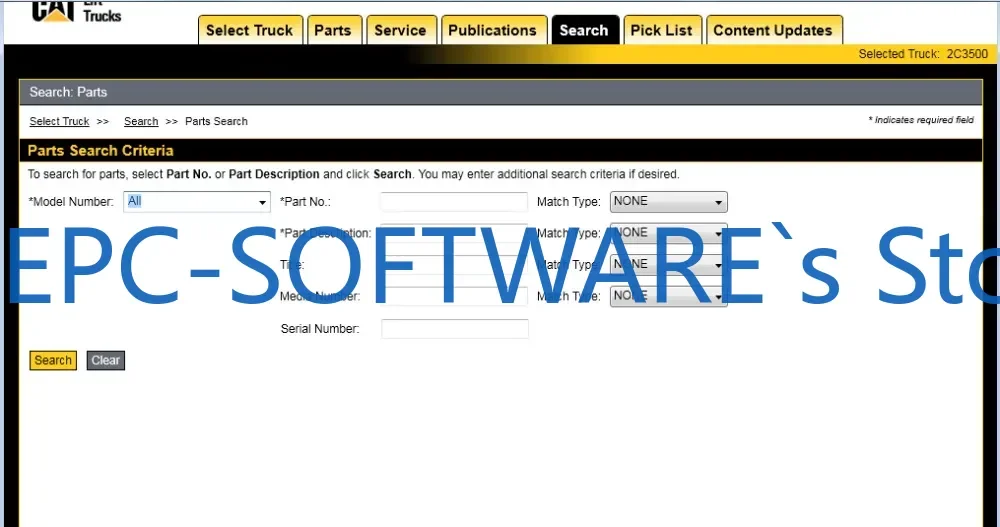The image size is (1000, 527).
Task: Click the Clear button
Action: coord(105,360)
